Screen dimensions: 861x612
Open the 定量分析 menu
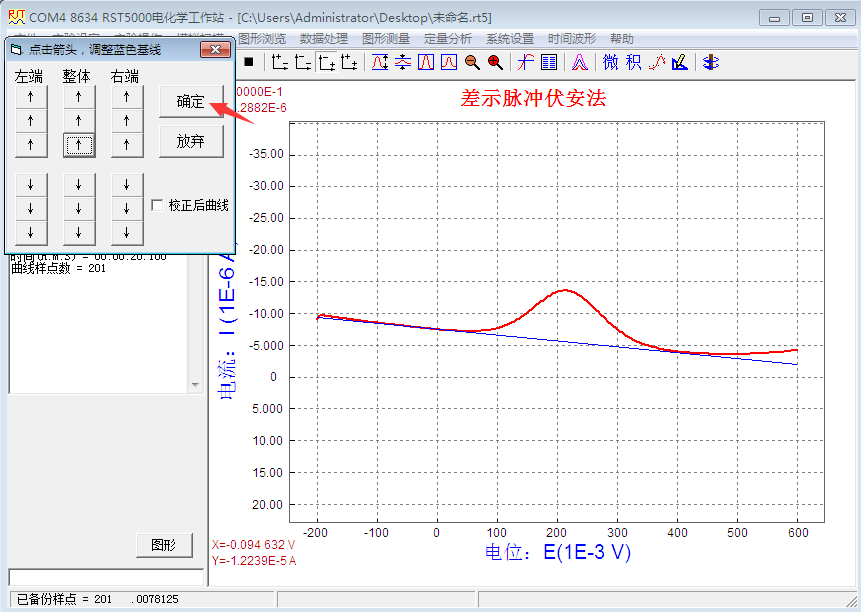pos(448,39)
